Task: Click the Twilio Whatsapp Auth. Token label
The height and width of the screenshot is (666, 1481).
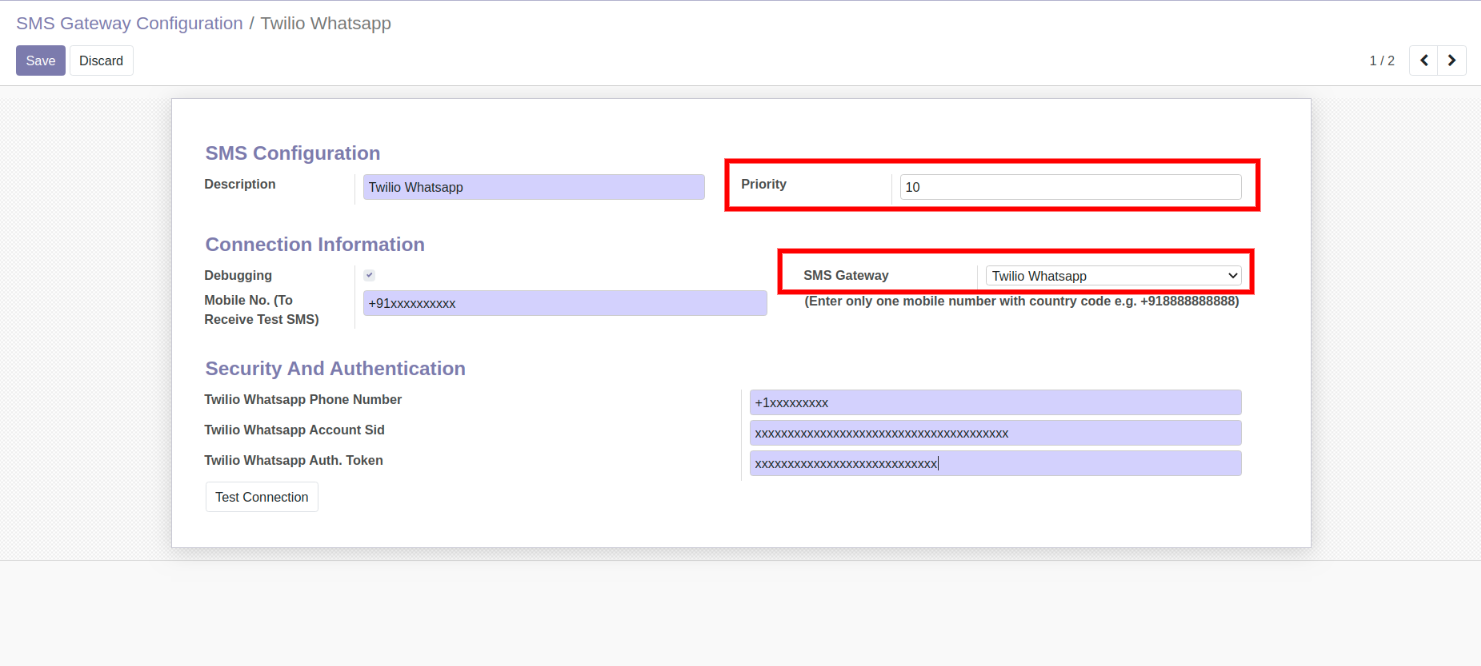Action: [294, 460]
